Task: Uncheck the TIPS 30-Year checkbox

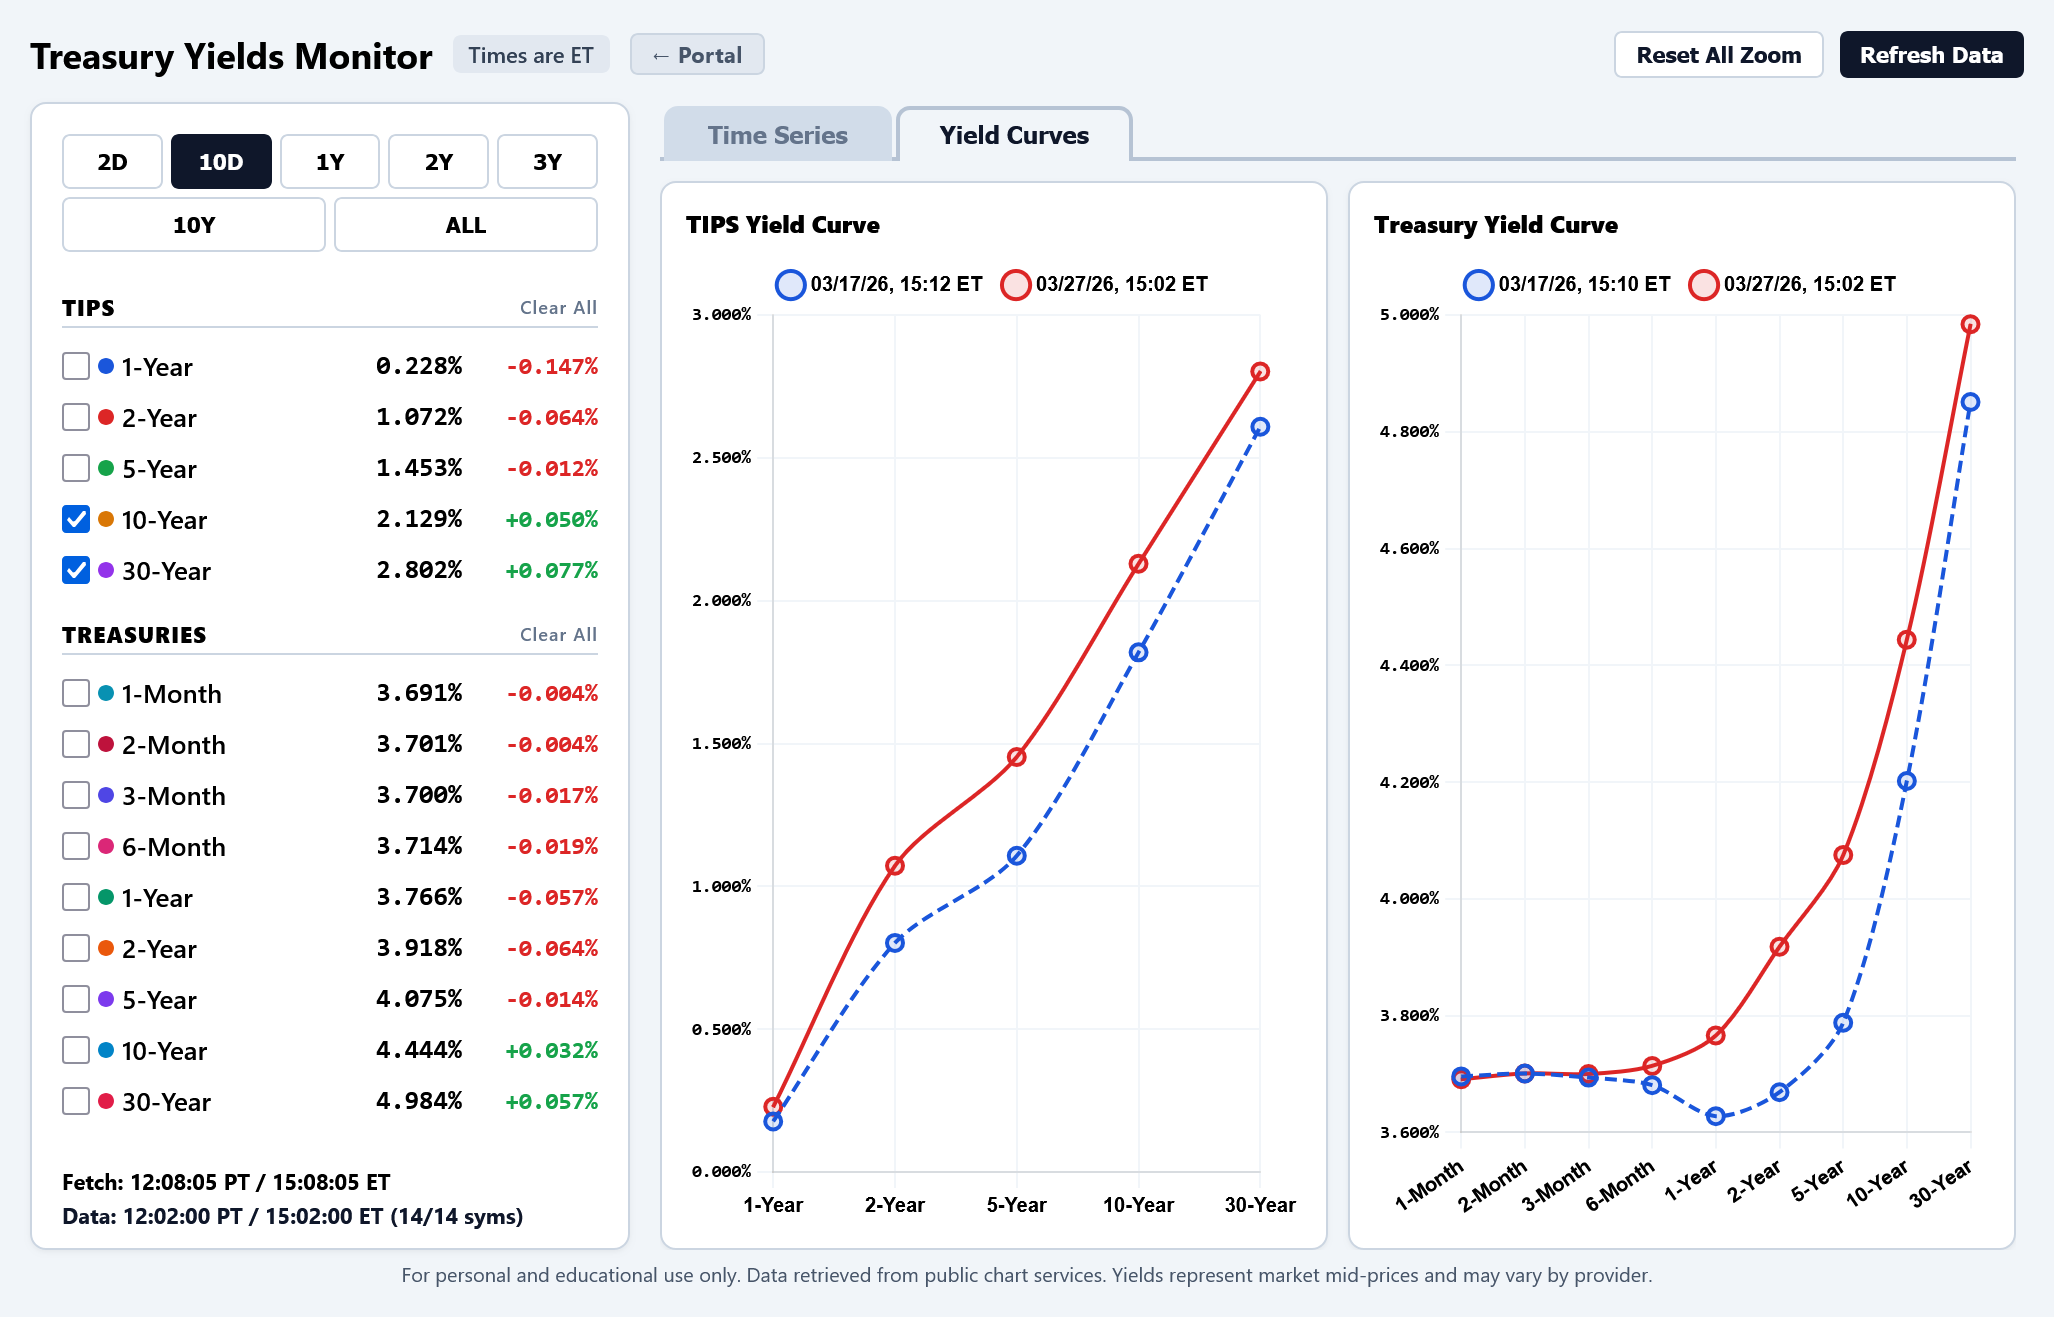Action: [x=76, y=570]
